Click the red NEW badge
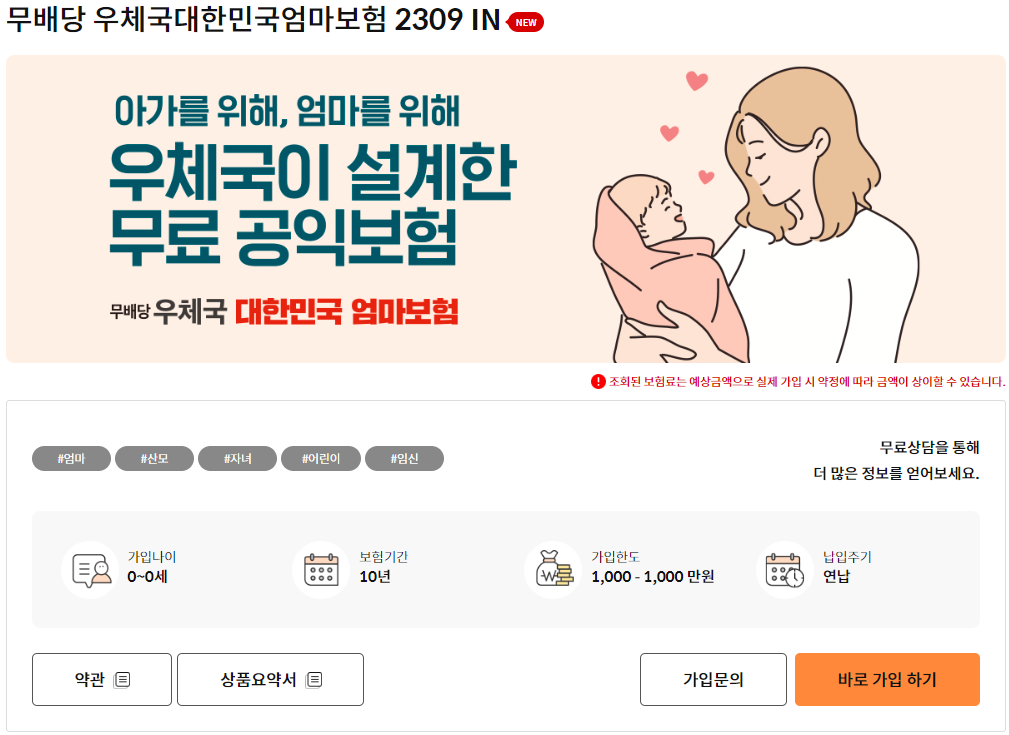This screenshot has width=1009, height=735. pyautogui.click(x=525, y=23)
